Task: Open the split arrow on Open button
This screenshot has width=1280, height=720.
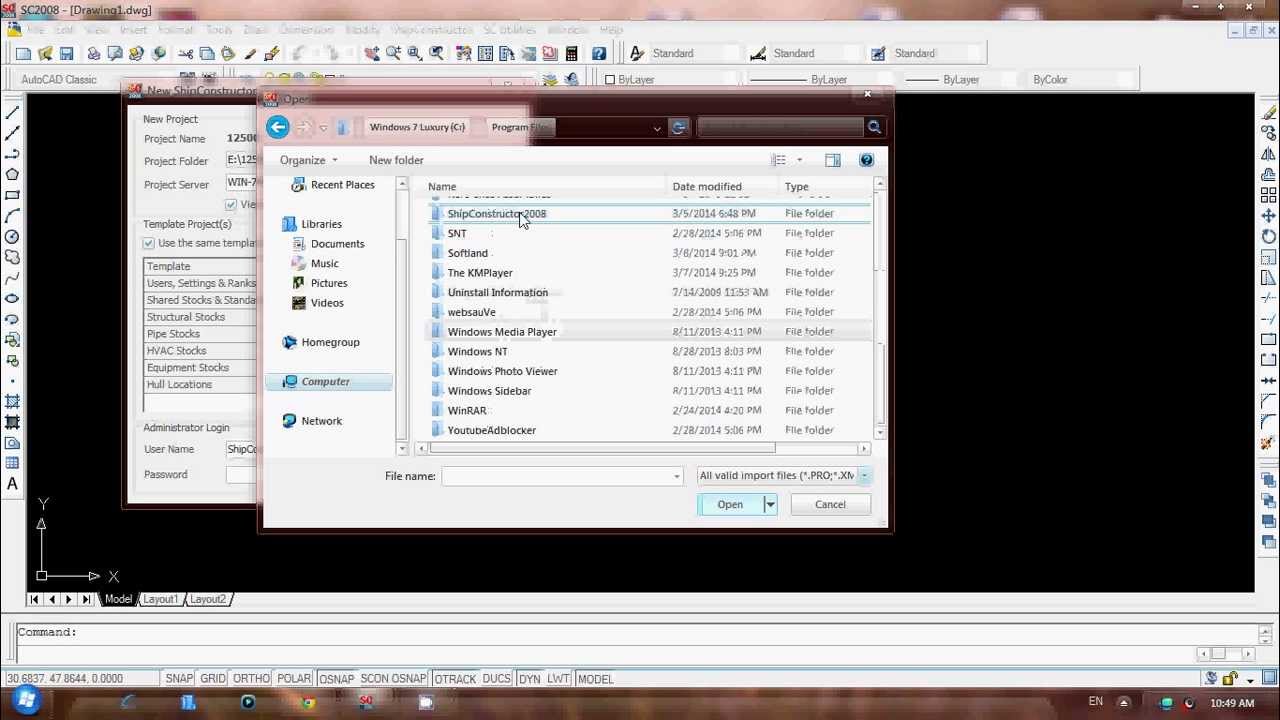Action: pyautogui.click(x=770, y=504)
